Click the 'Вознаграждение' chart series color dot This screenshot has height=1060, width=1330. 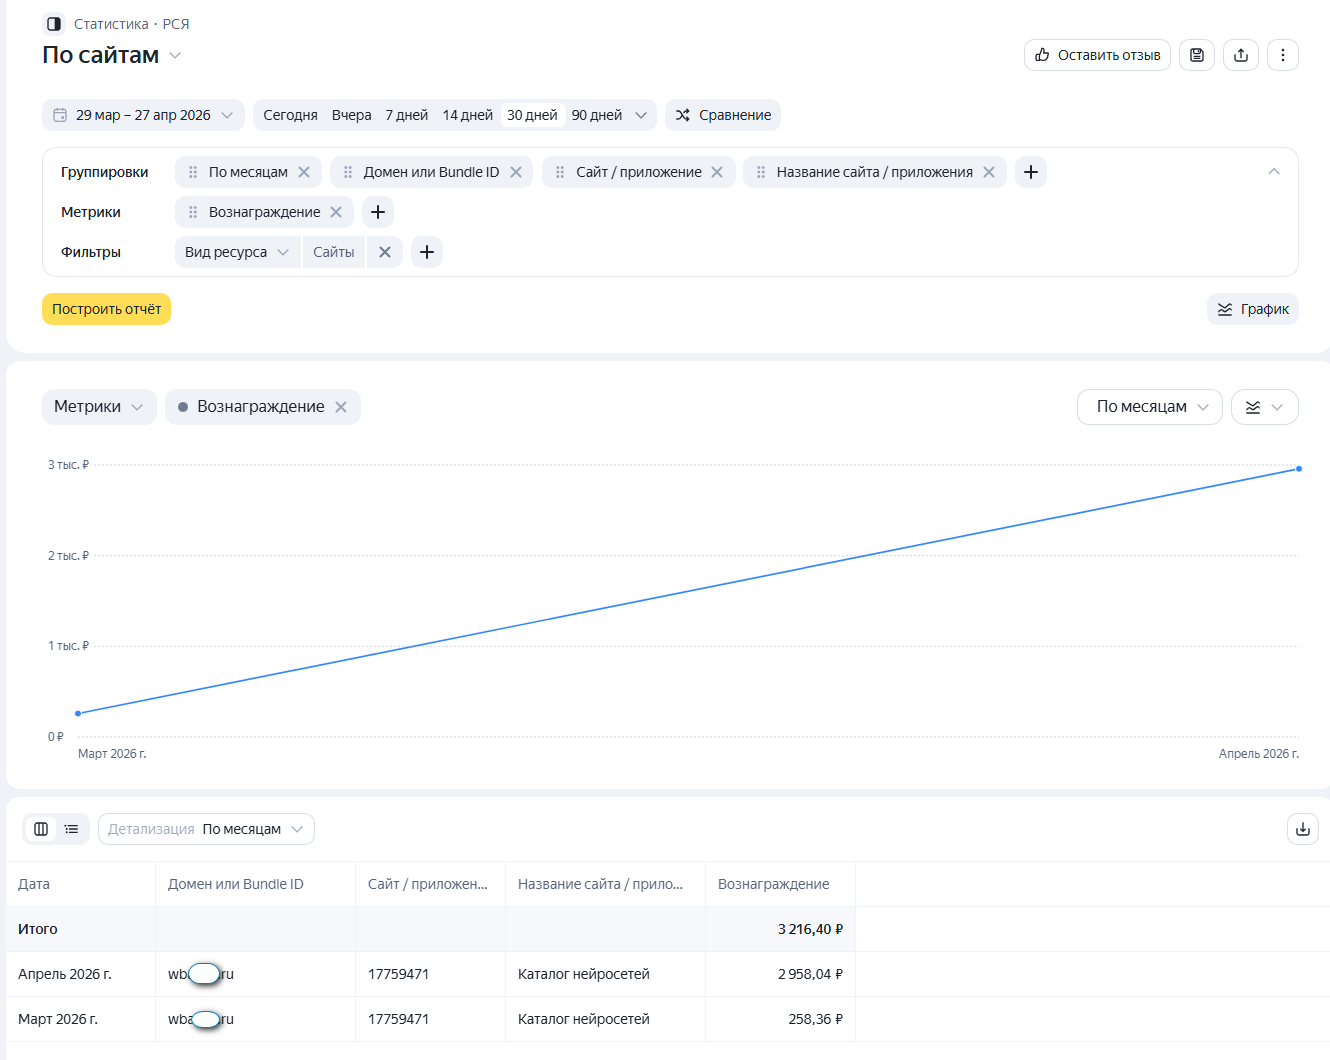pos(183,407)
